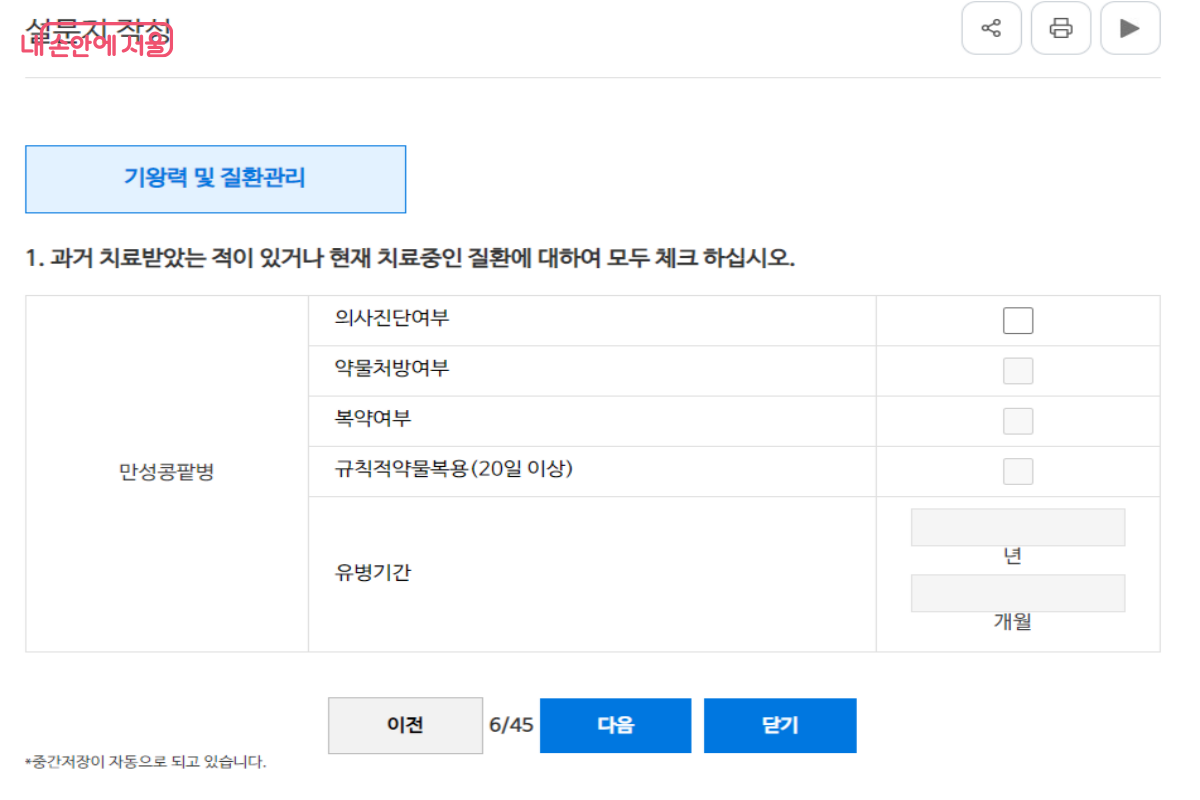Go back with the 이전 button
The width and height of the screenshot is (1200, 800).
pyautogui.click(x=405, y=725)
